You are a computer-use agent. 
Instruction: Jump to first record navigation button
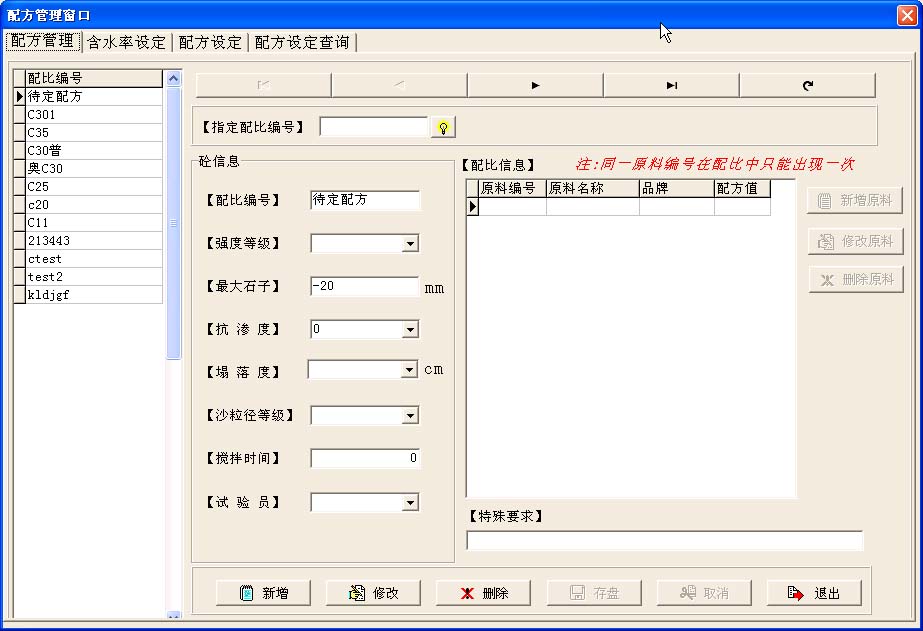tap(263, 86)
